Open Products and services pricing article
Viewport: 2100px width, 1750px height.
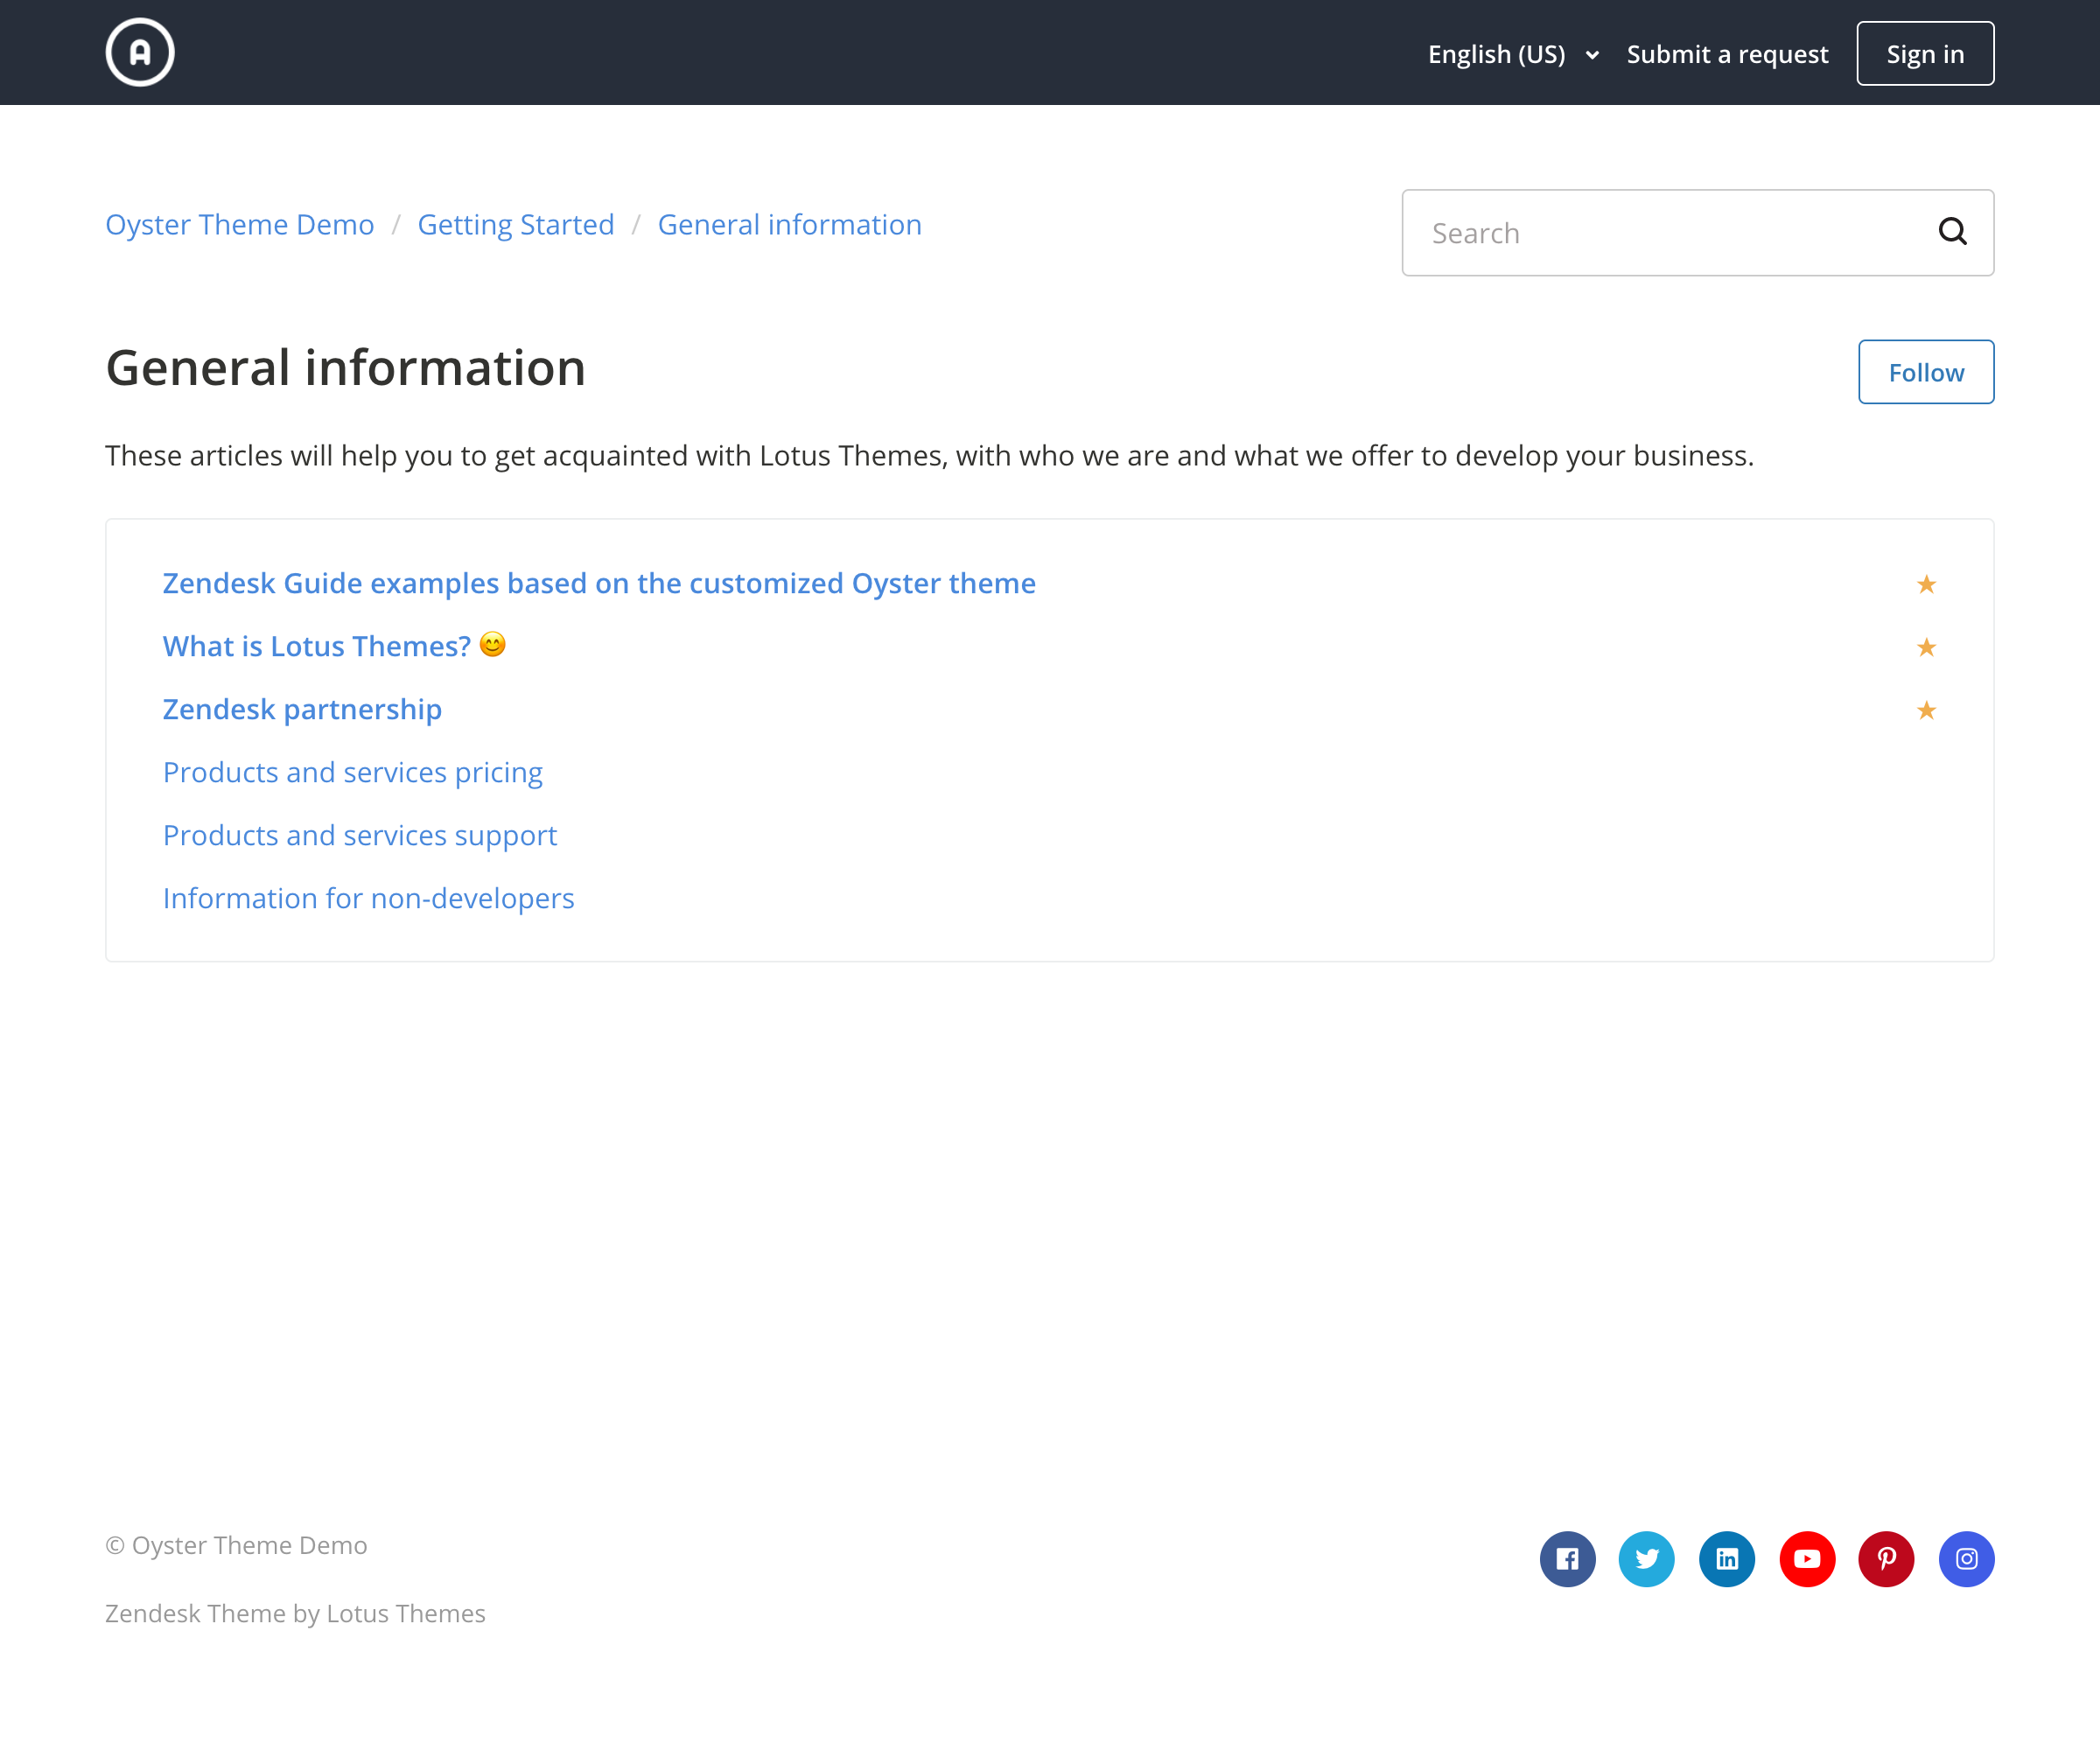[352, 772]
